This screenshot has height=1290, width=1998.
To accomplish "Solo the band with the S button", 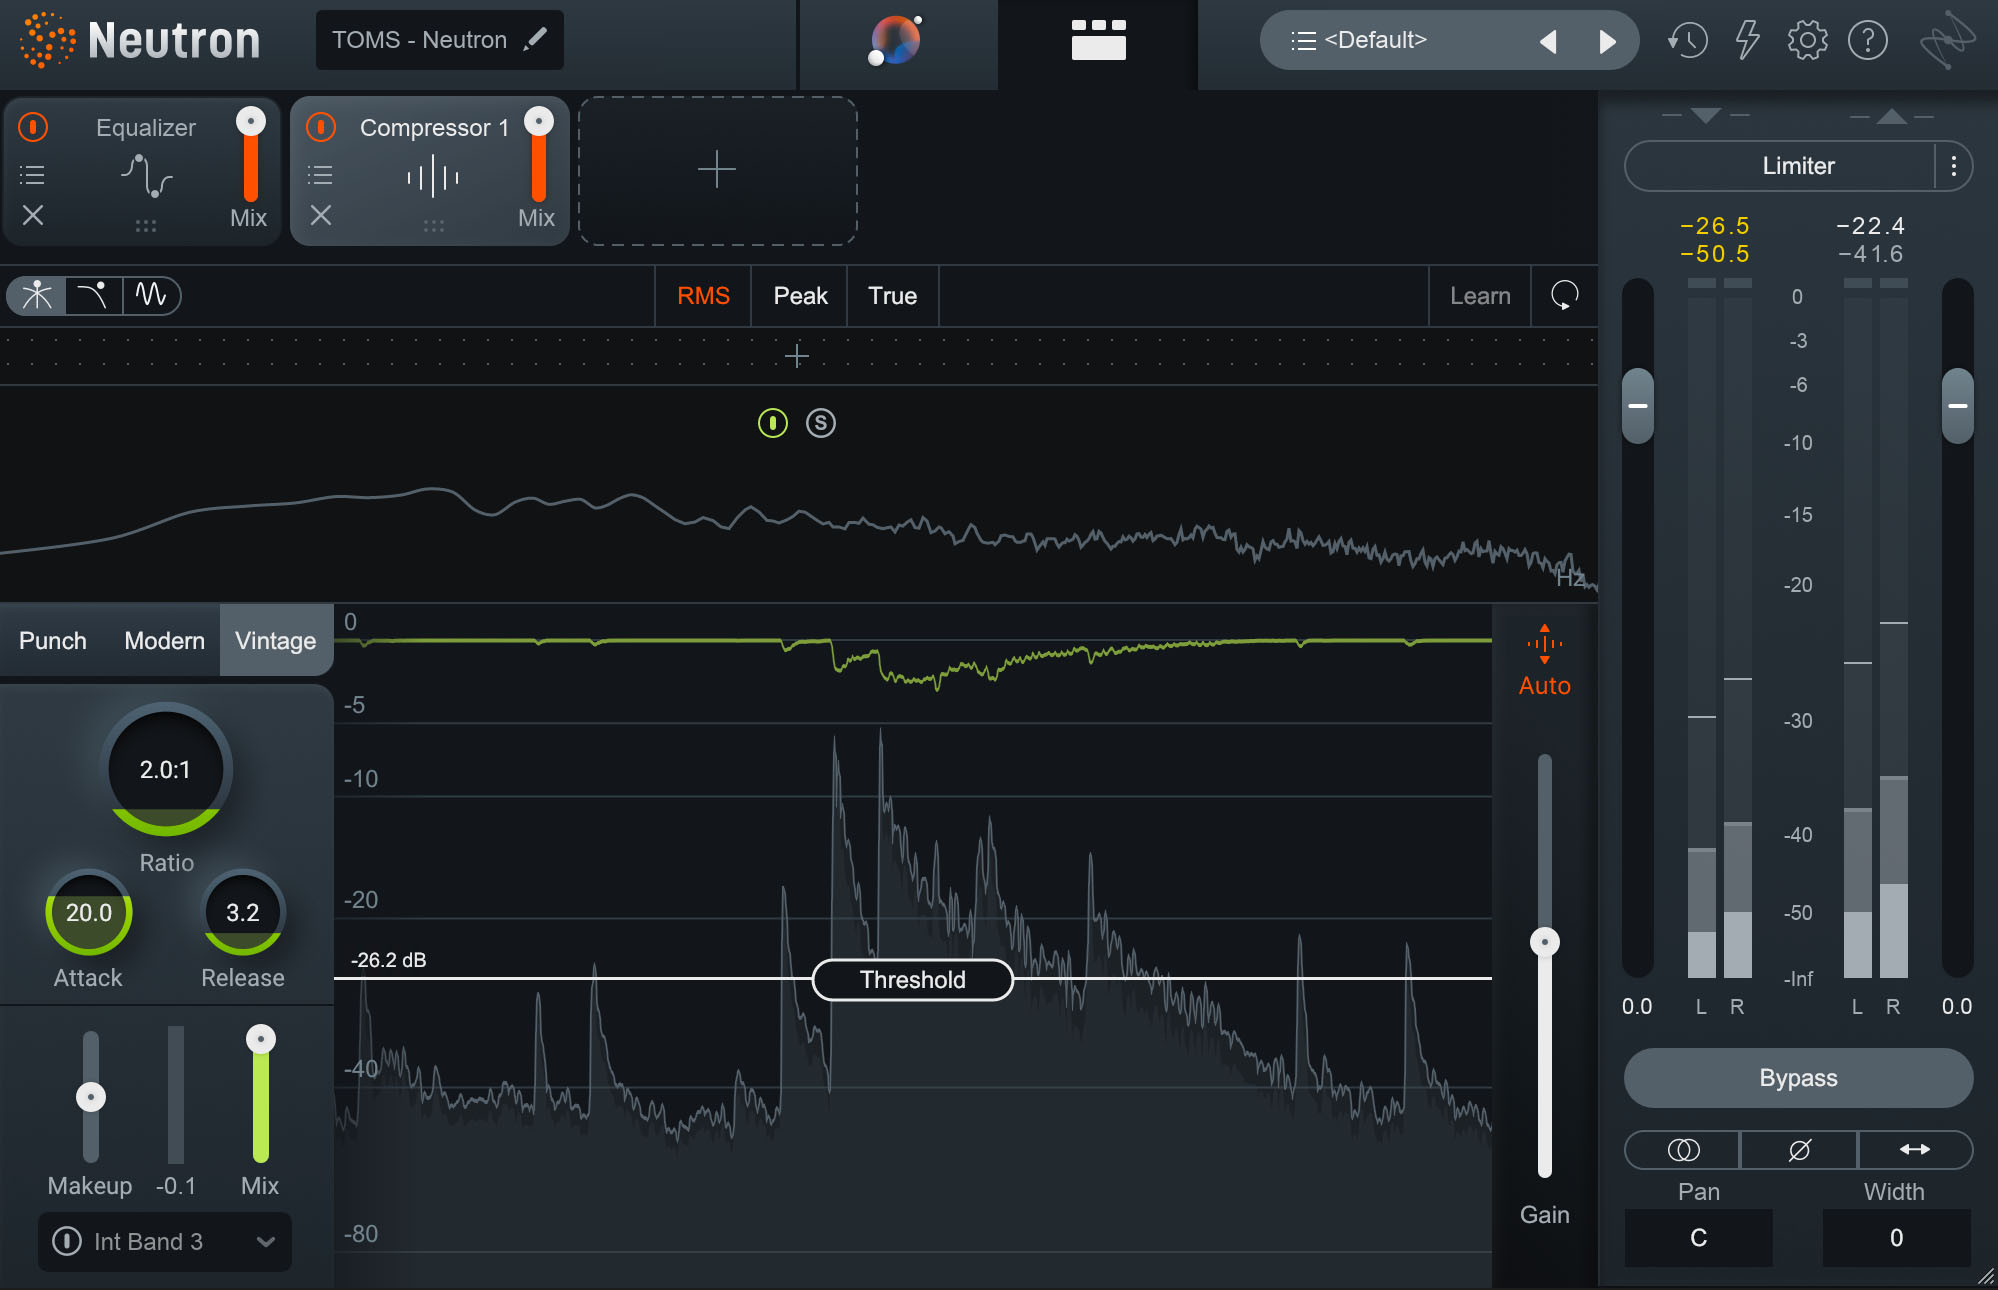I will [x=821, y=423].
